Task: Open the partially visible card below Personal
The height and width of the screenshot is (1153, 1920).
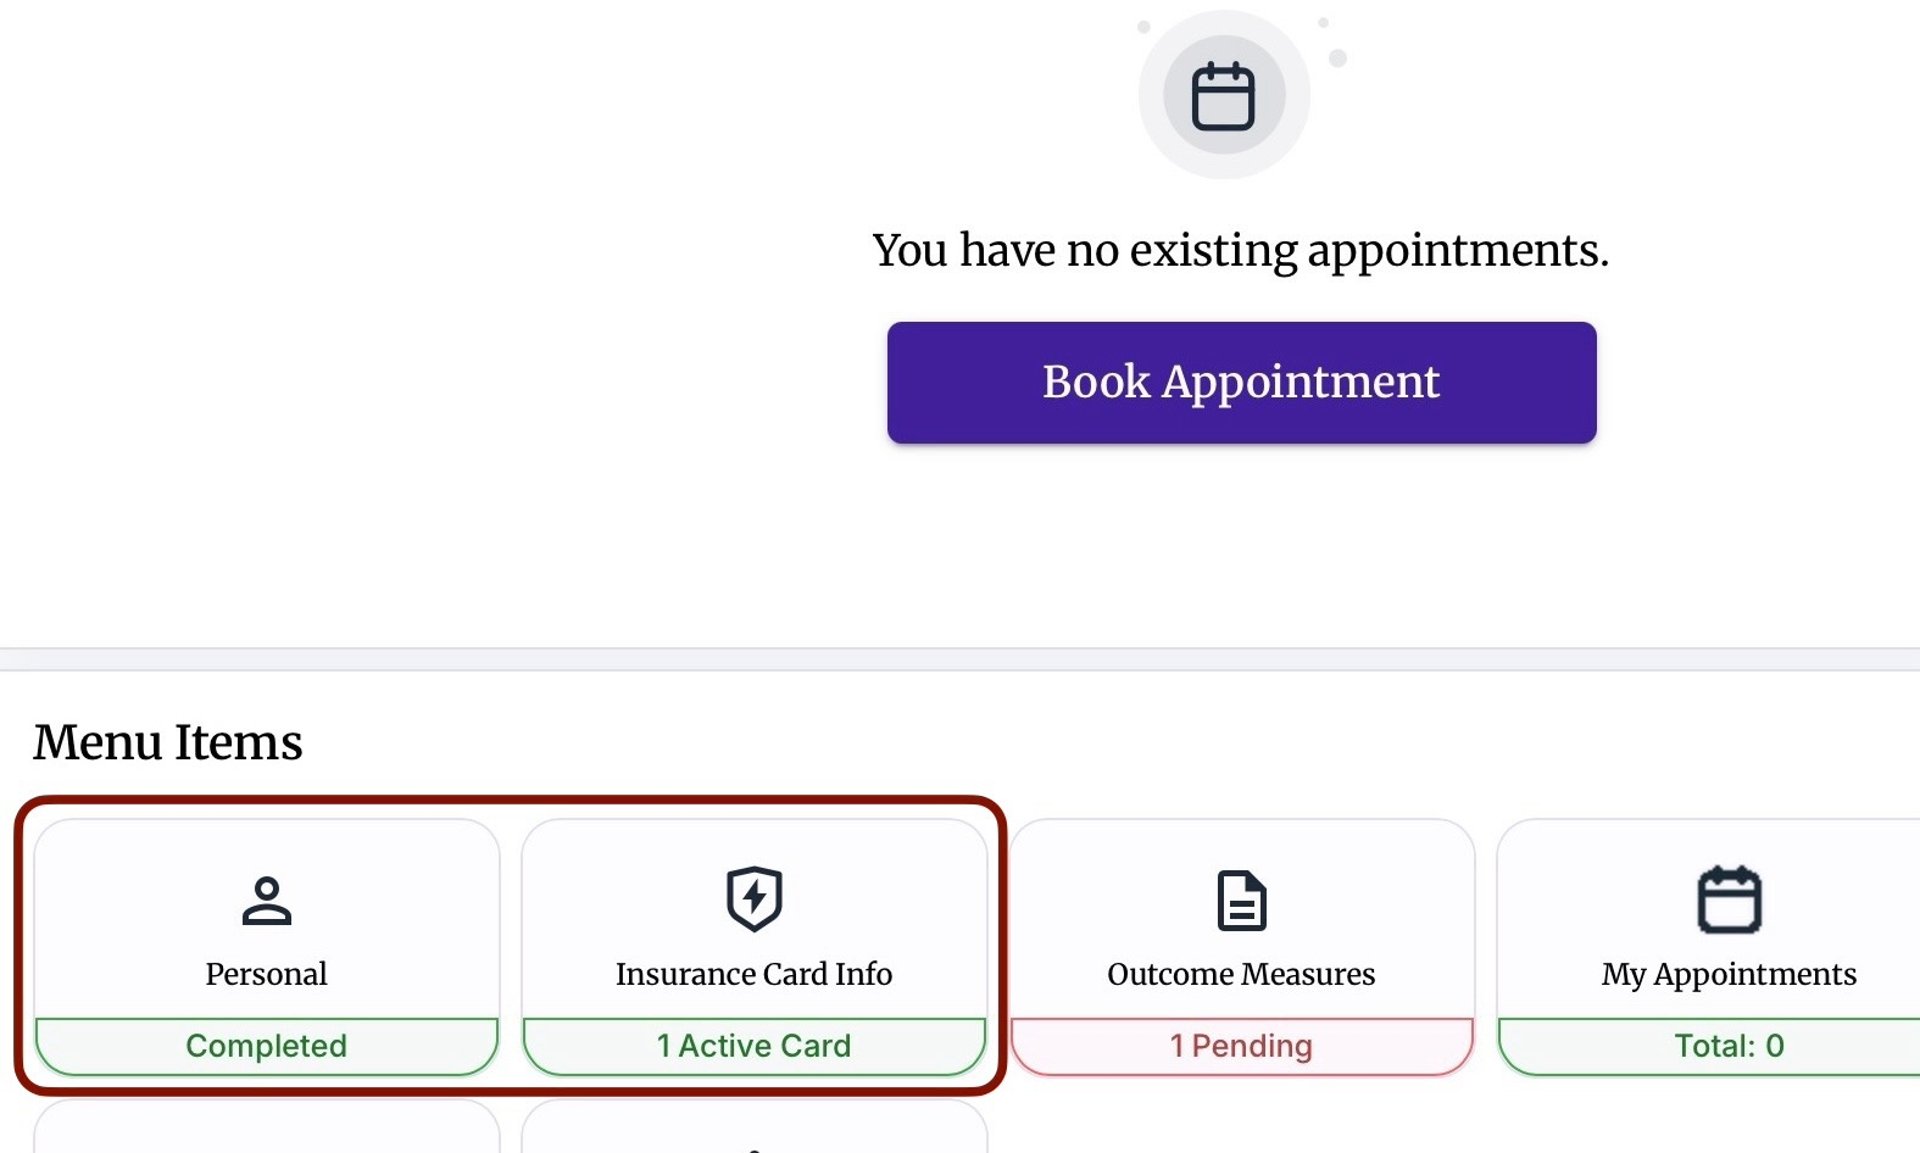Action: pyautogui.click(x=266, y=1130)
